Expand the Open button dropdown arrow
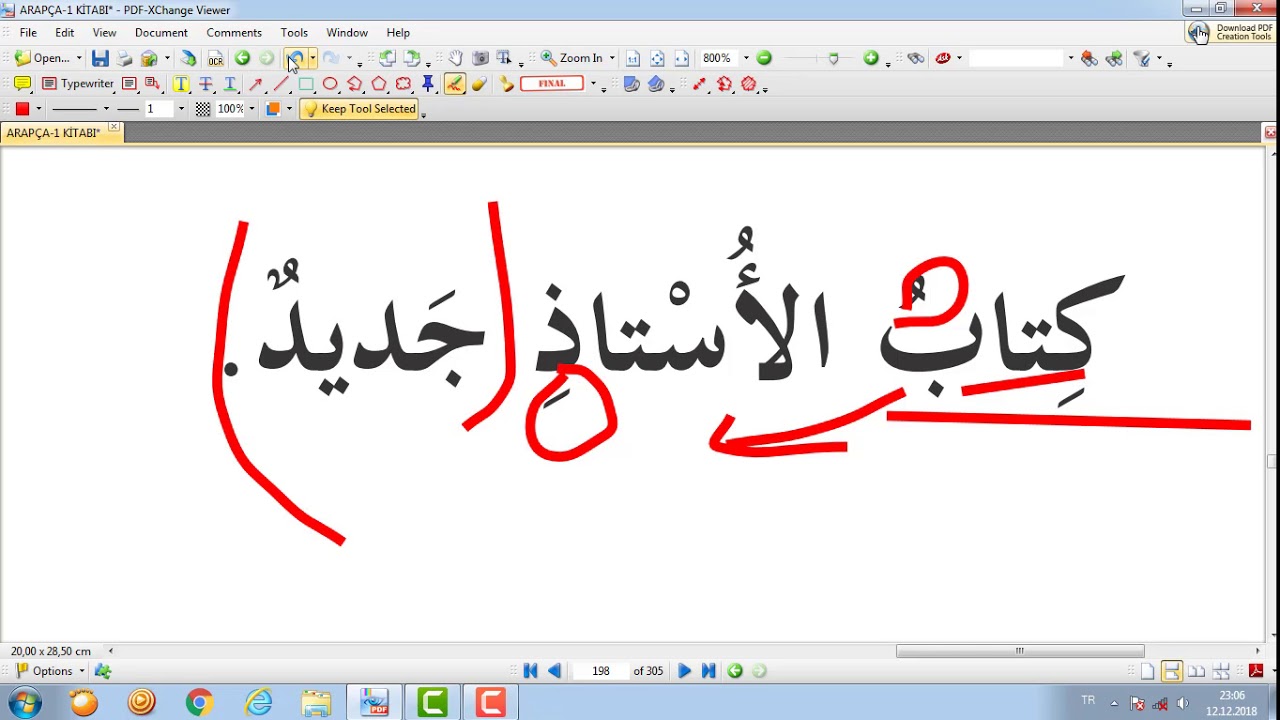 coord(80,58)
